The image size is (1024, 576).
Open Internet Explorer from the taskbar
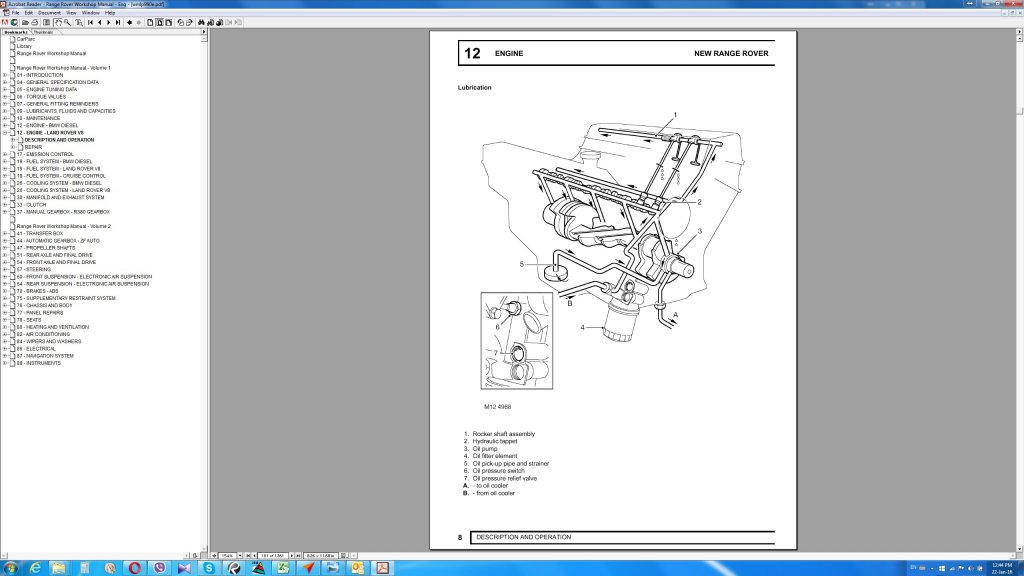pos(35,568)
